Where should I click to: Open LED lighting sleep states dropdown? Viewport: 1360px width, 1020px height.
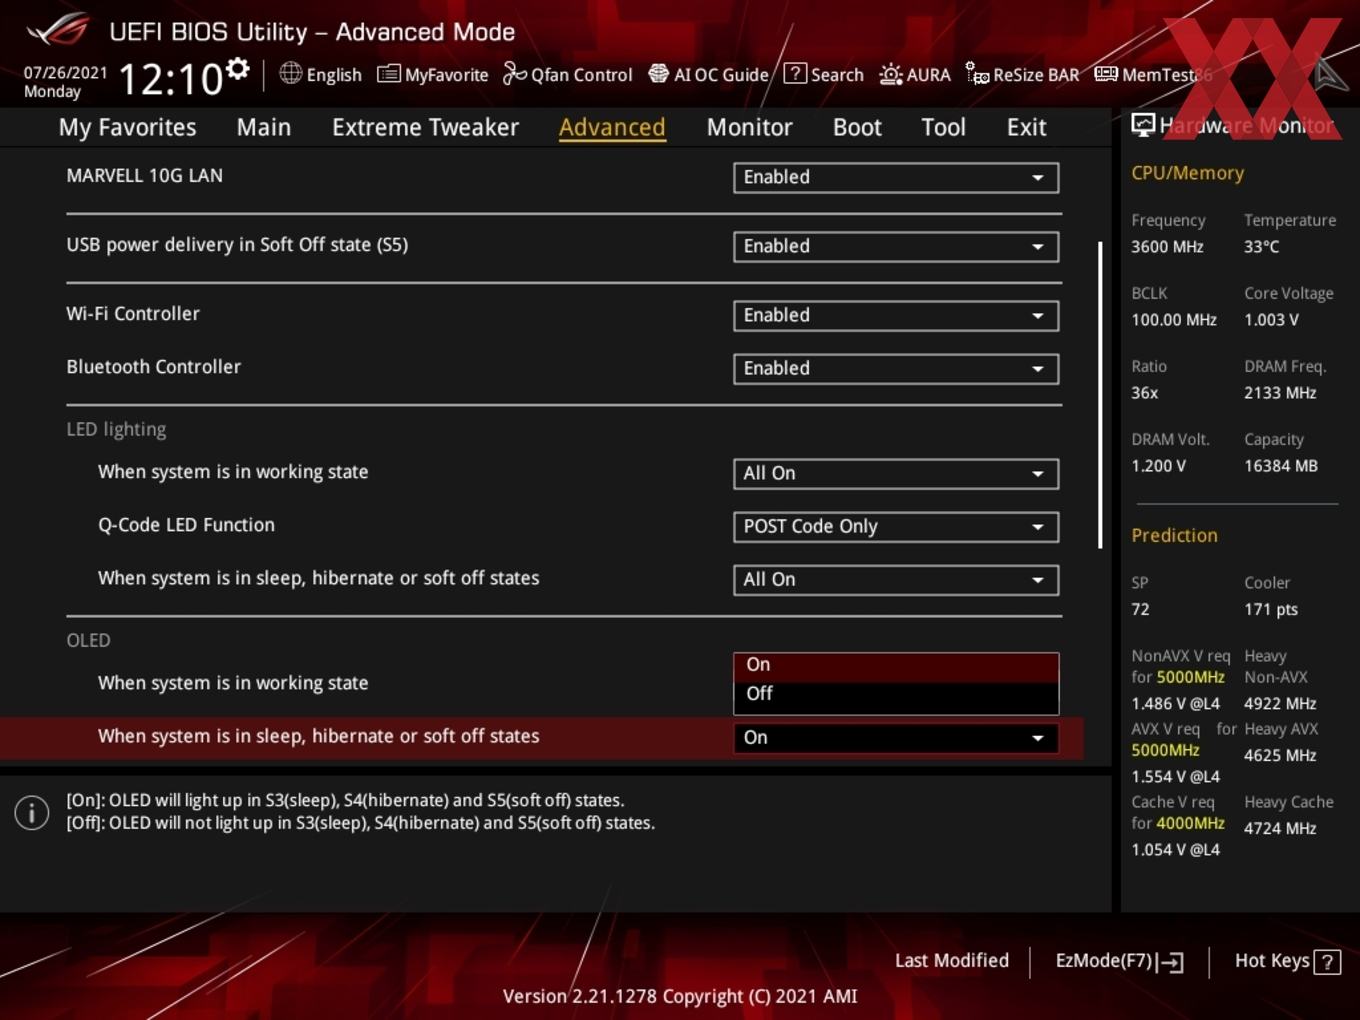(896, 579)
